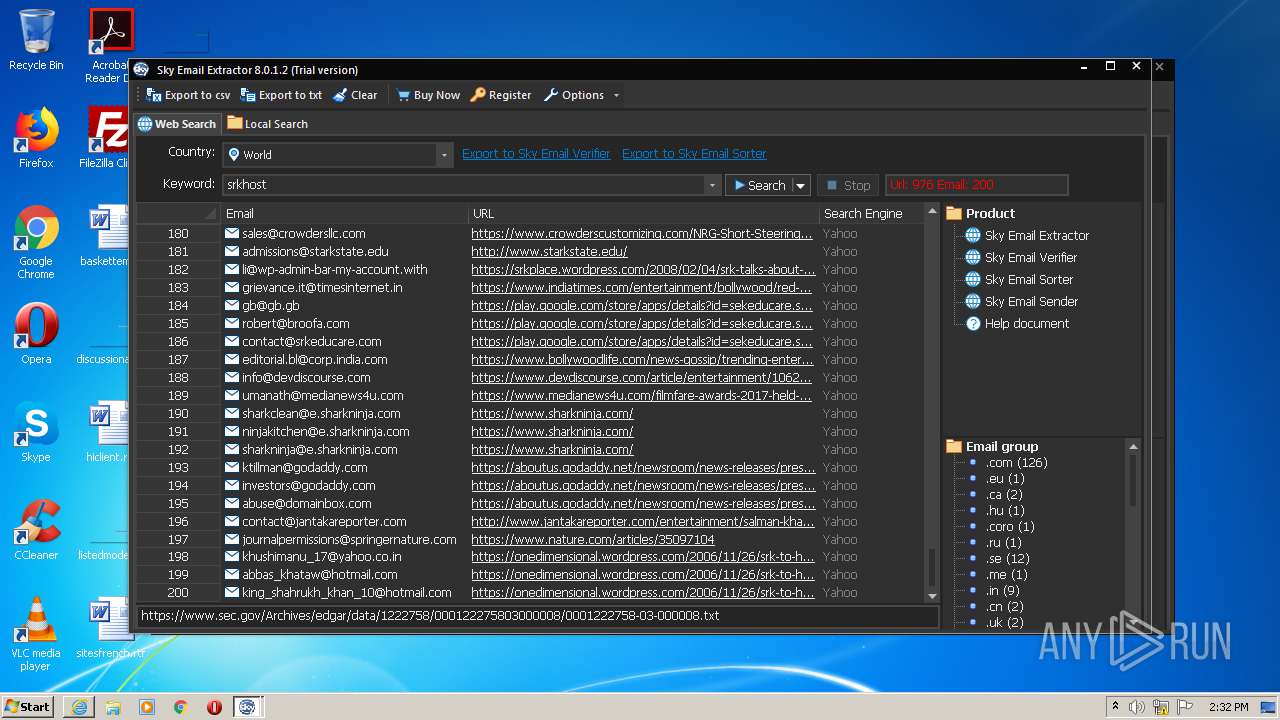Select email ktillman@godaddy.com
The width and height of the screenshot is (1280, 720).
(304, 468)
